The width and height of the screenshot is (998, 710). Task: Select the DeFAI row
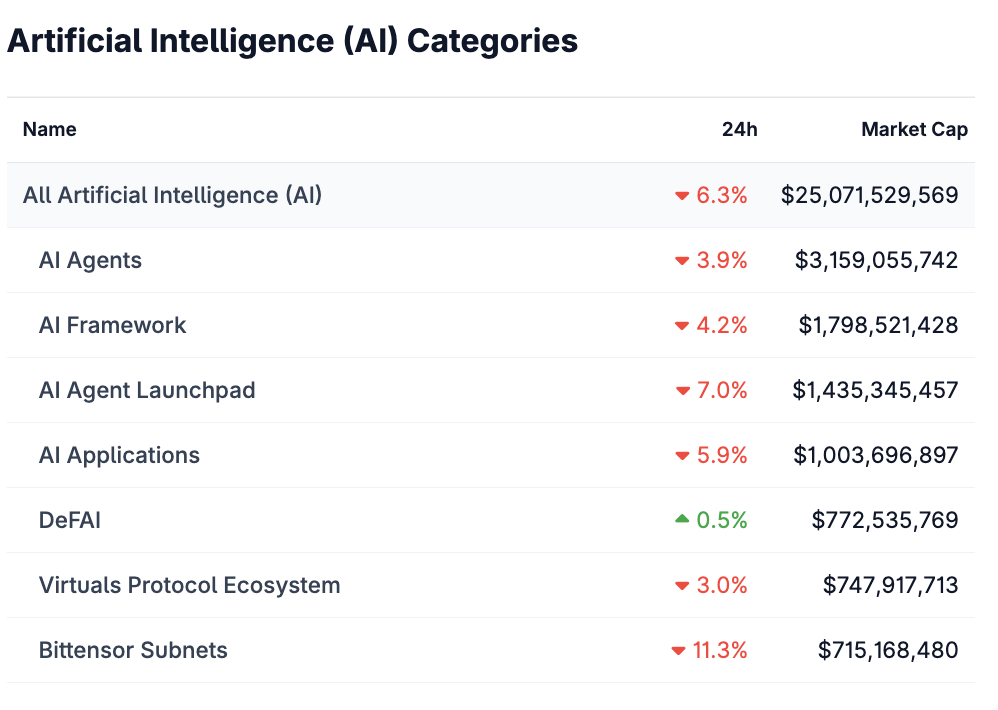68,520
